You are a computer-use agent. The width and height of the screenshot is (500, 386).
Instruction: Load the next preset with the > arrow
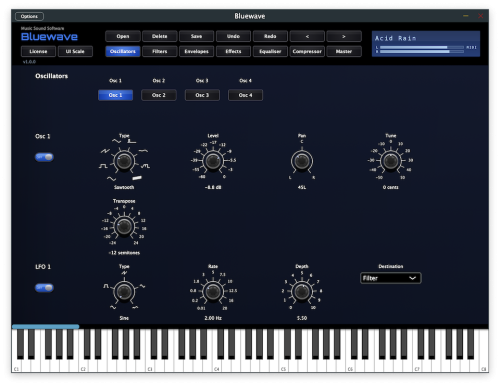click(x=344, y=36)
